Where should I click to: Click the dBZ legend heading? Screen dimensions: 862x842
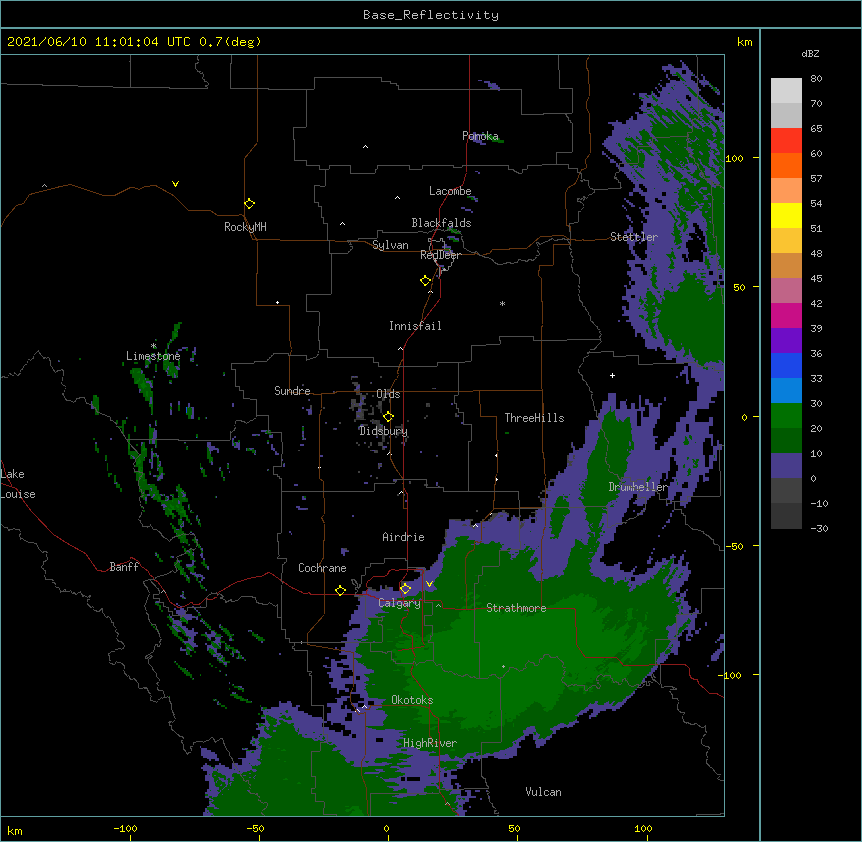(x=810, y=53)
